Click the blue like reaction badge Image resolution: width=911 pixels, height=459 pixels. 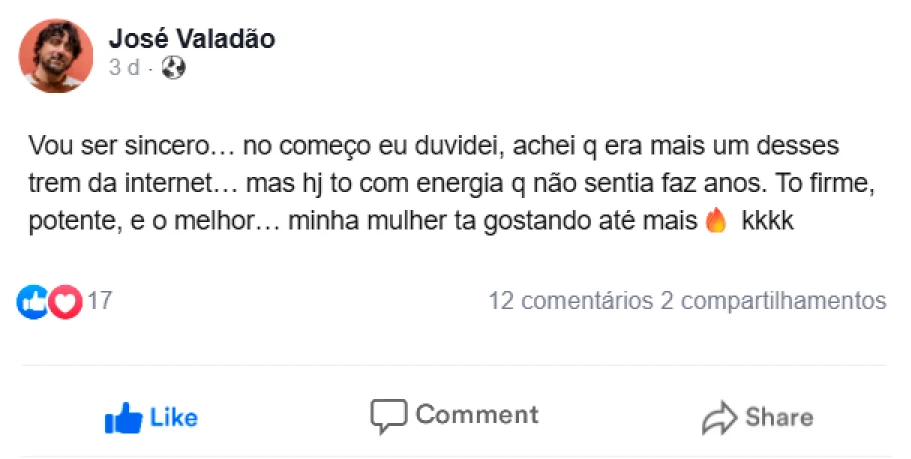pos(33,301)
